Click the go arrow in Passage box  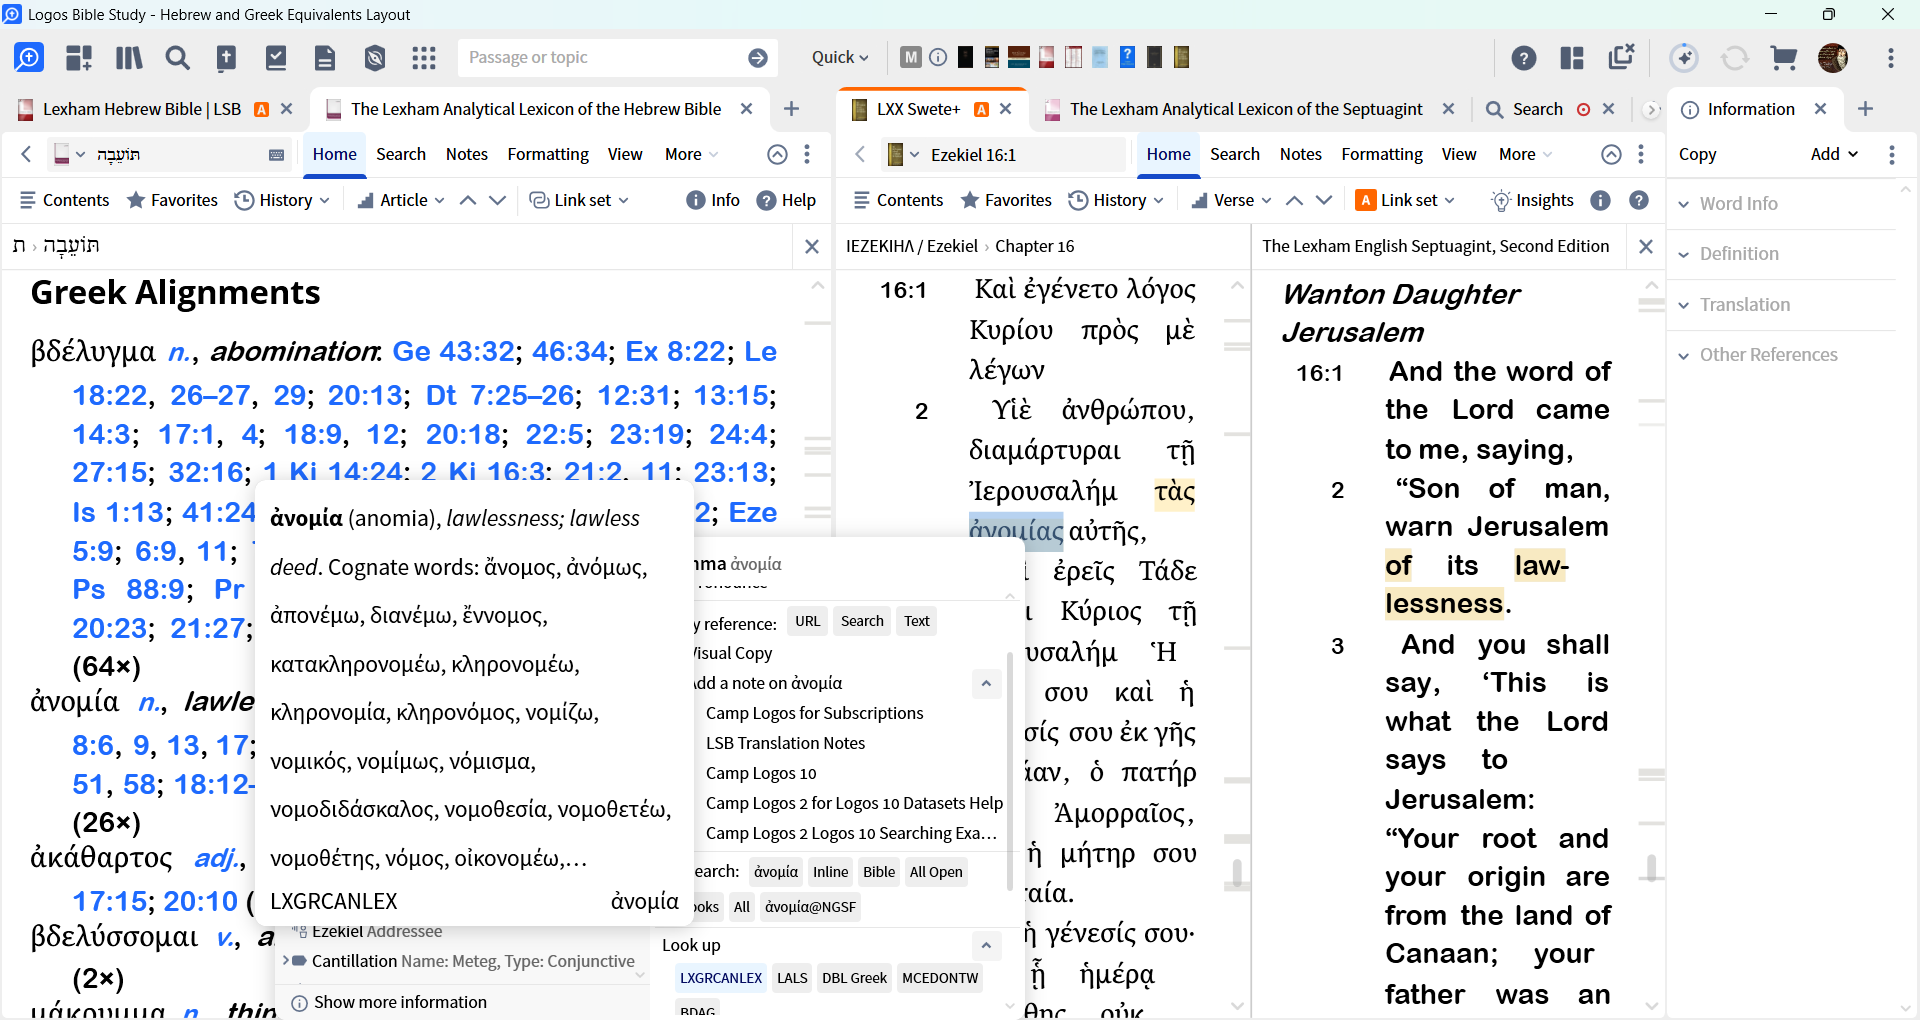tap(758, 58)
